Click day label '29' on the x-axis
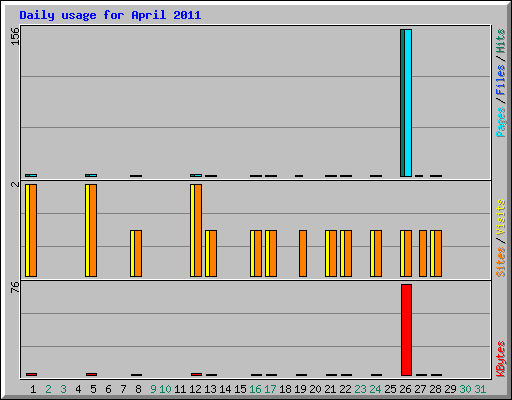The image size is (512, 400). (x=450, y=389)
